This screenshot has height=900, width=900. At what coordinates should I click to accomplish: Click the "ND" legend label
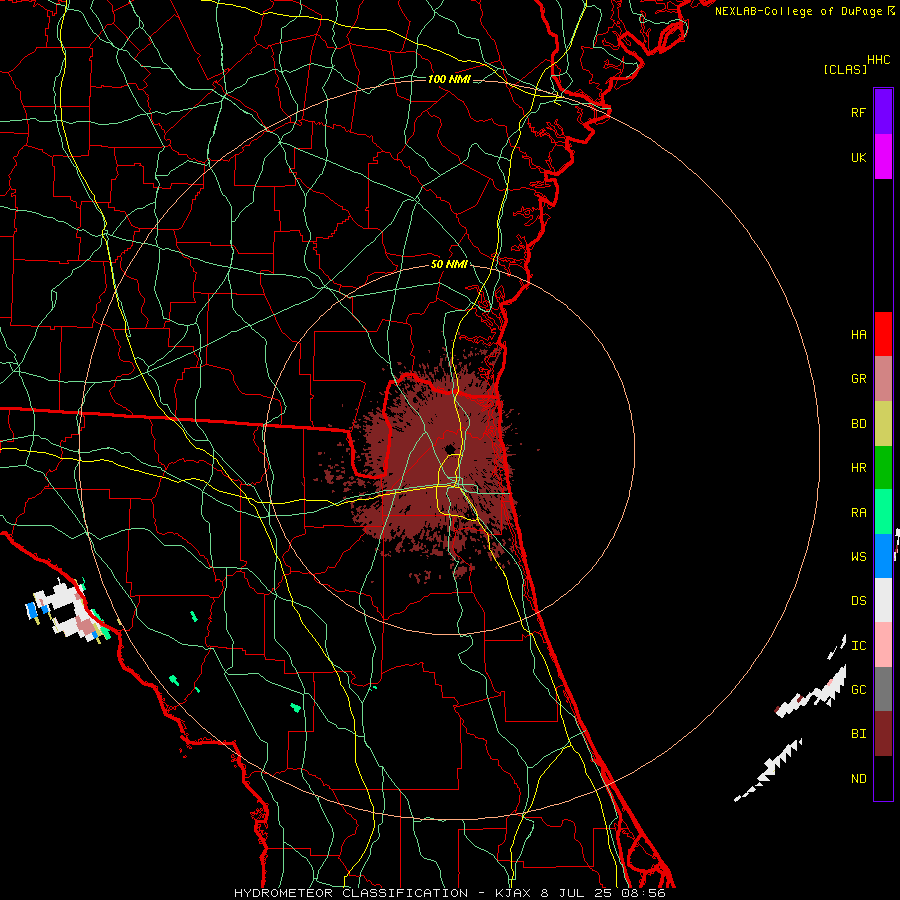[x=859, y=779]
